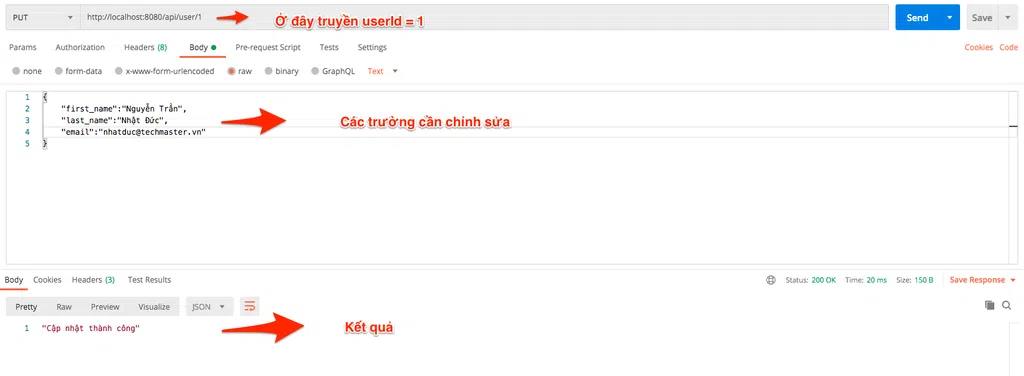Click the globe network icon beside Status
Screen dimensions: 1024x376
coord(771,280)
